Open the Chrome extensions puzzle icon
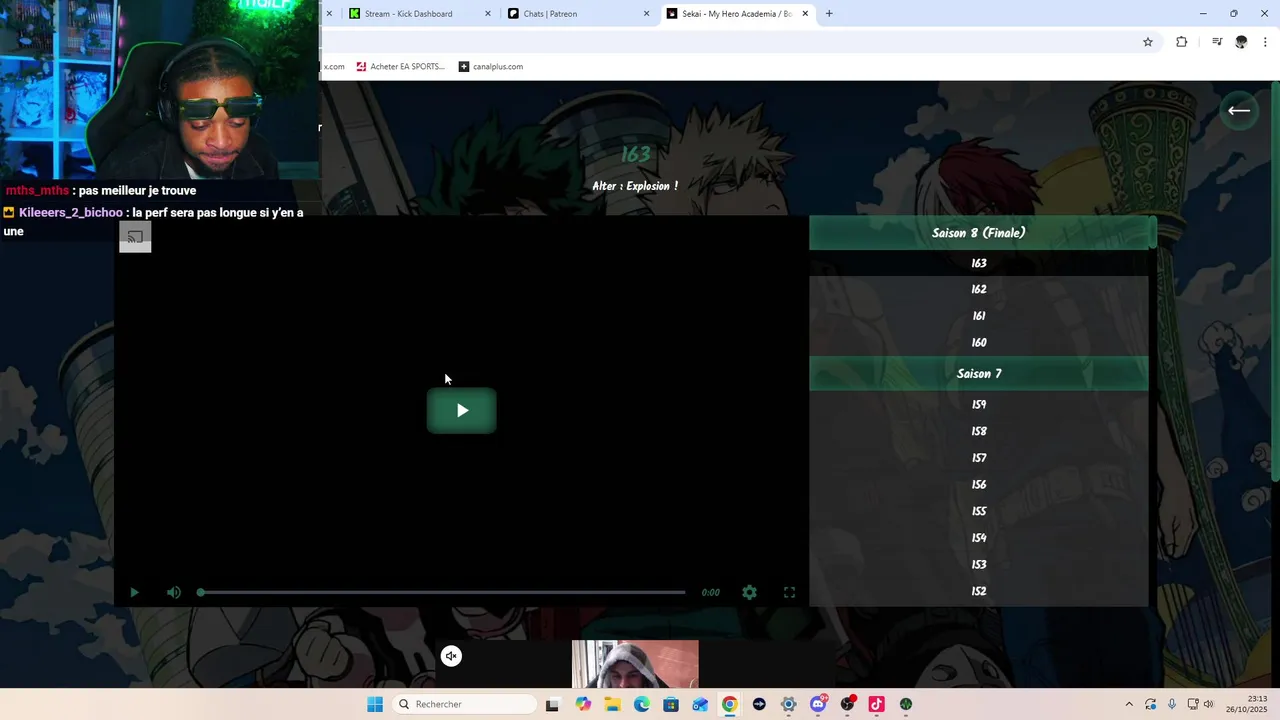 click(x=1181, y=42)
